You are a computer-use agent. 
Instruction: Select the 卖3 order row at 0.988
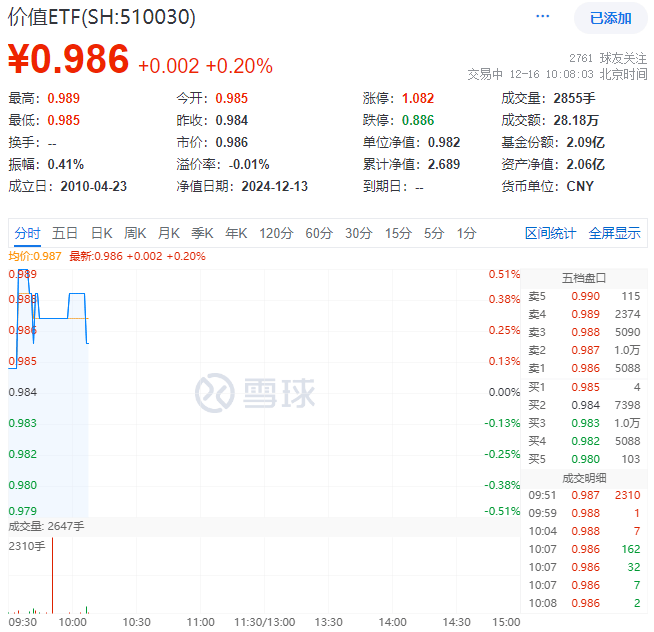(584, 332)
